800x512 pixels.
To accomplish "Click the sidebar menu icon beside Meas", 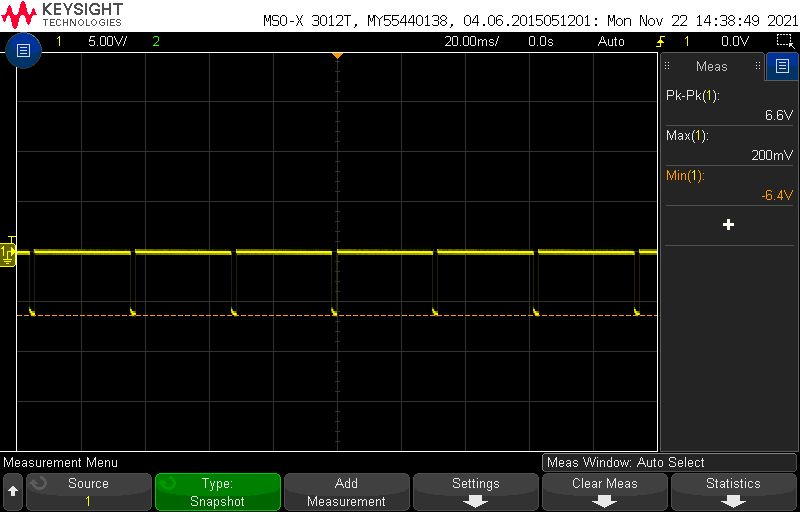I will point(782,67).
